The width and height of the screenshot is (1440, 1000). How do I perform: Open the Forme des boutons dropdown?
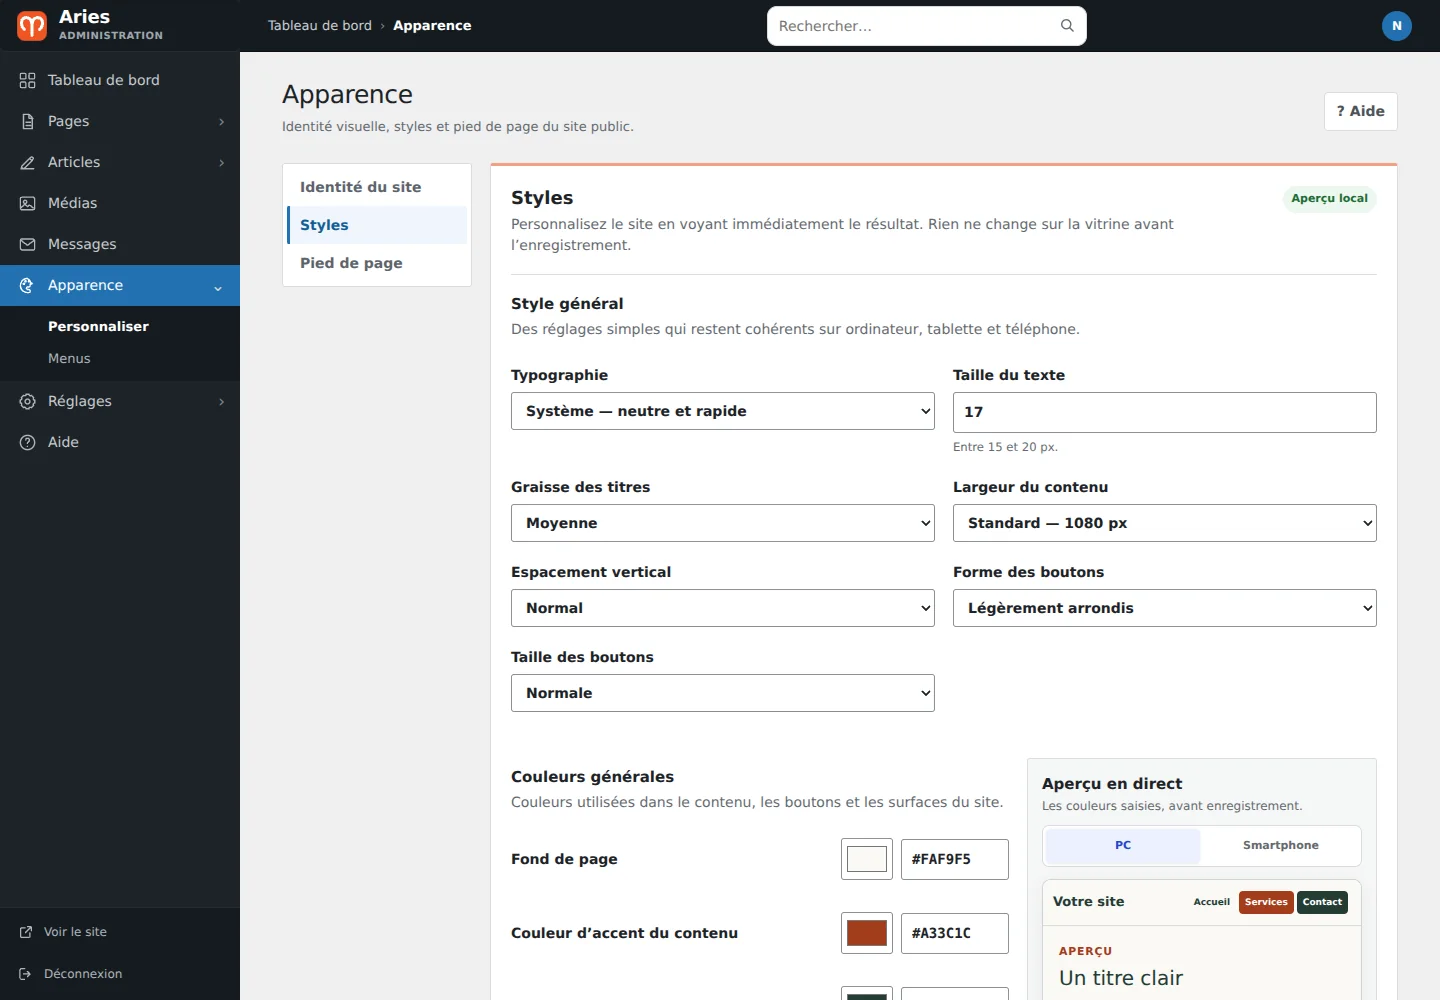[x=1165, y=608]
